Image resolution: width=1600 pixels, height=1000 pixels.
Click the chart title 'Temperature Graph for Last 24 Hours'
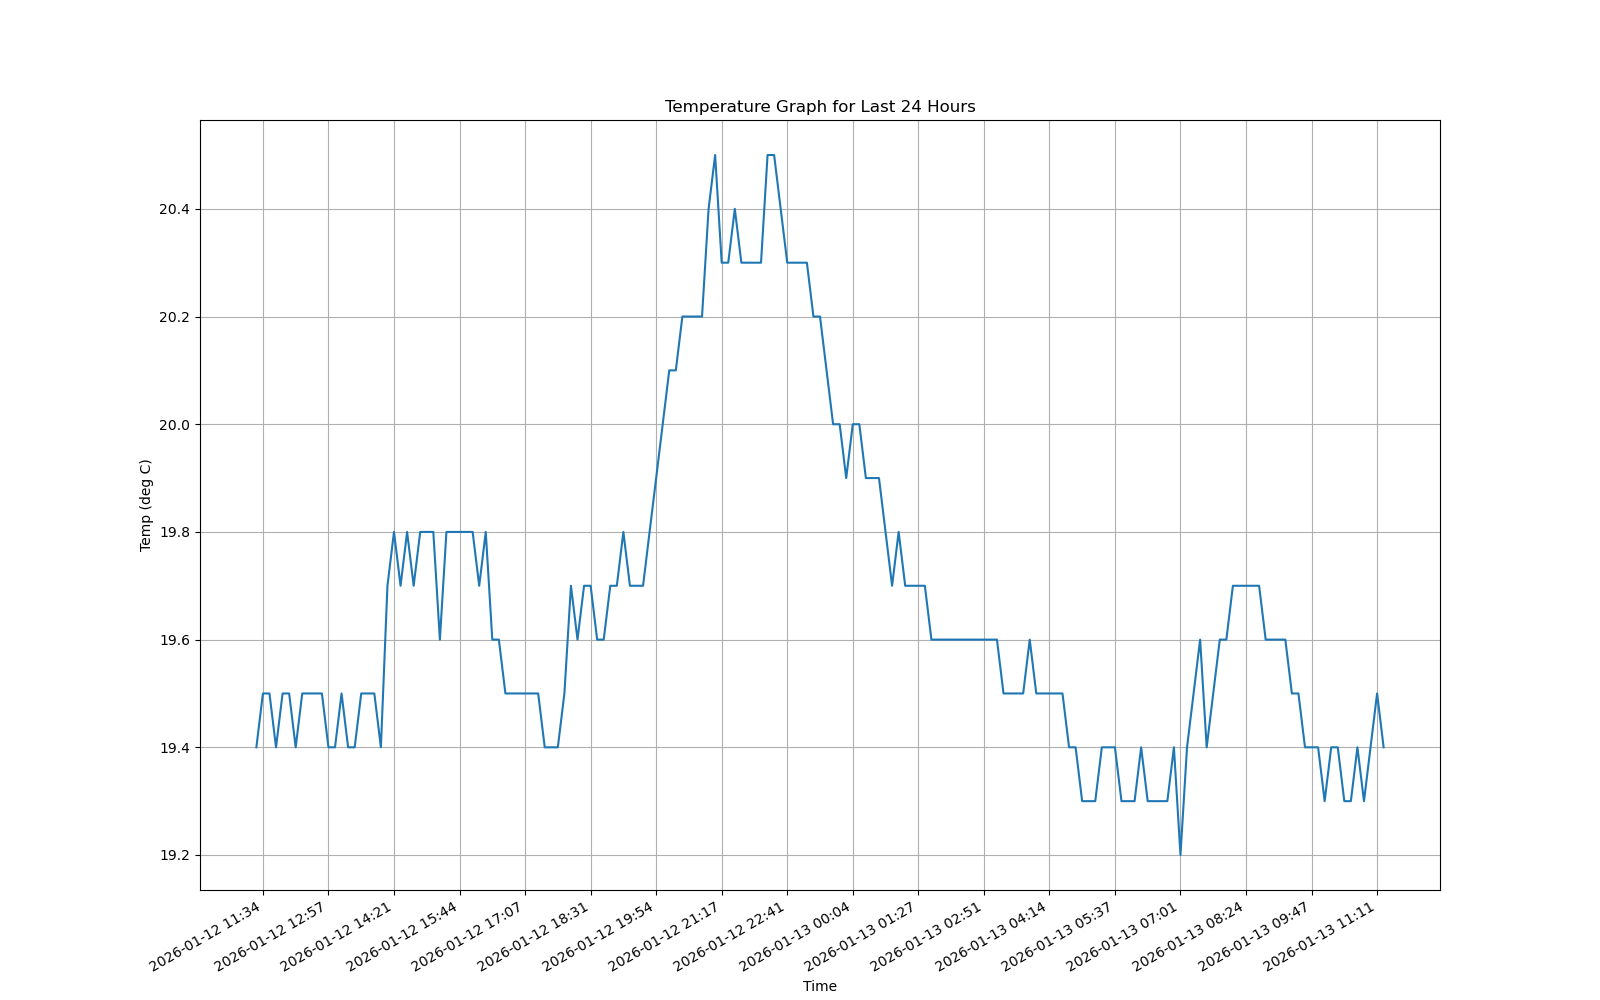(820, 104)
